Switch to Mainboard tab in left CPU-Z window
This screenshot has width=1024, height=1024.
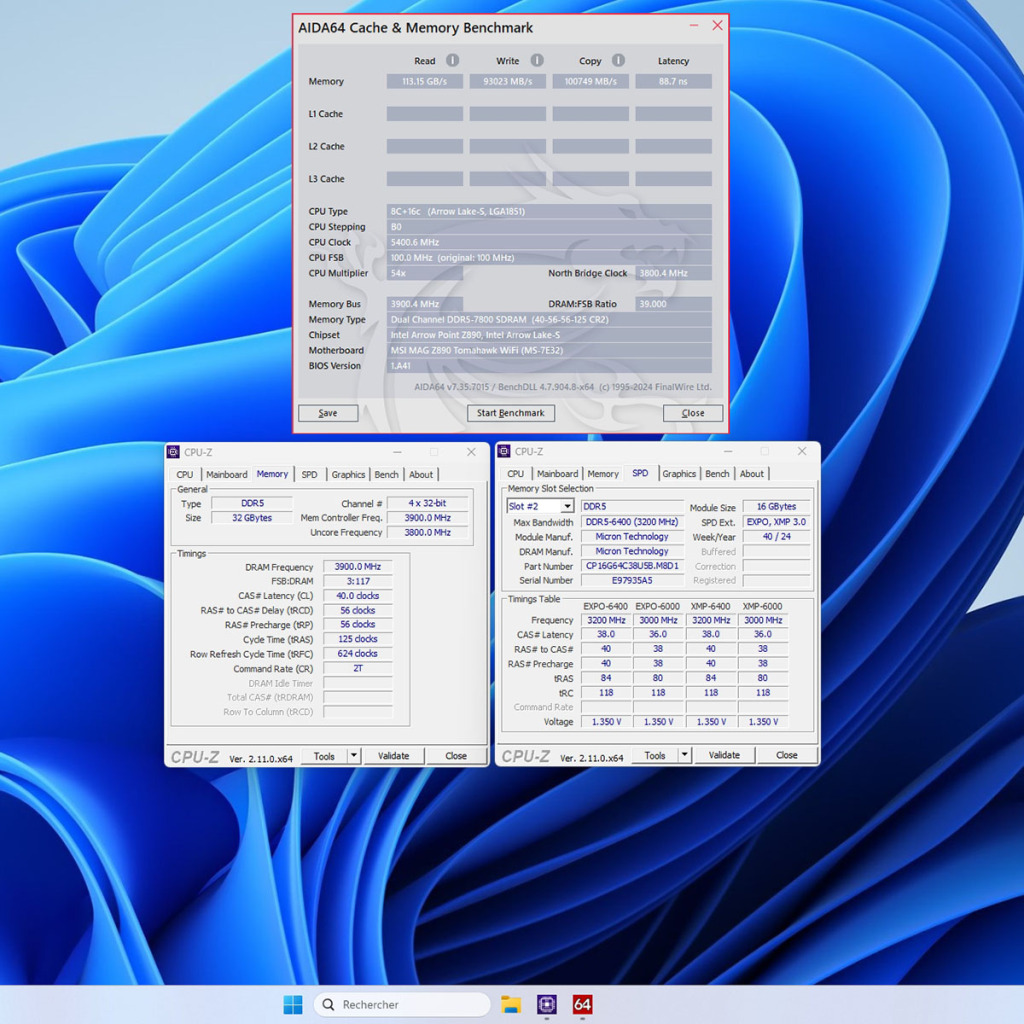(x=227, y=475)
